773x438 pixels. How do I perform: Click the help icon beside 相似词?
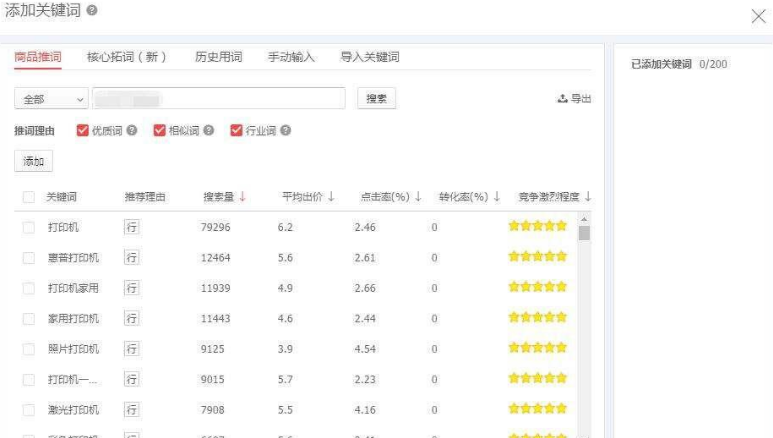(209, 131)
